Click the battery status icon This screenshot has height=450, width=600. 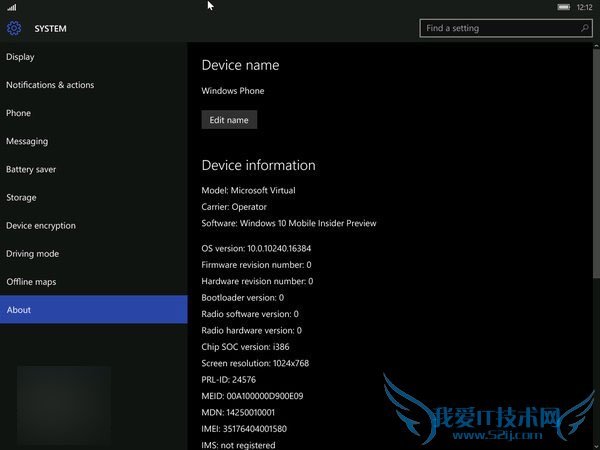tap(563, 7)
